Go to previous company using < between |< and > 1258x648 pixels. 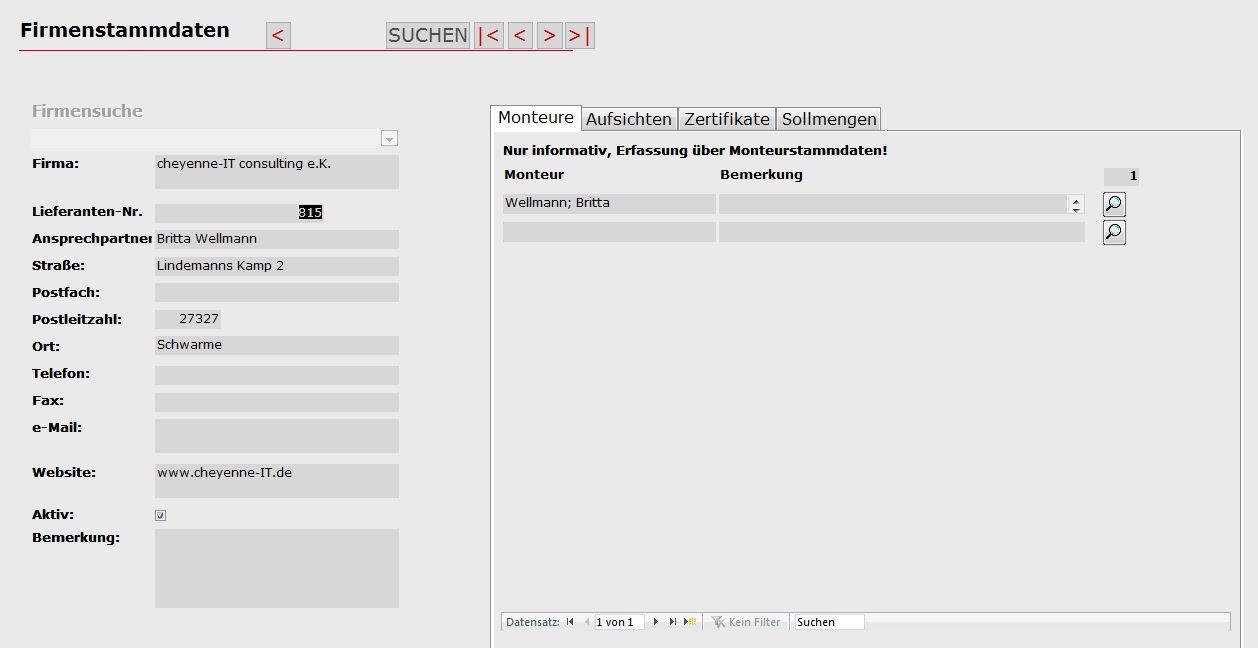pyautogui.click(x=519, y=36)
